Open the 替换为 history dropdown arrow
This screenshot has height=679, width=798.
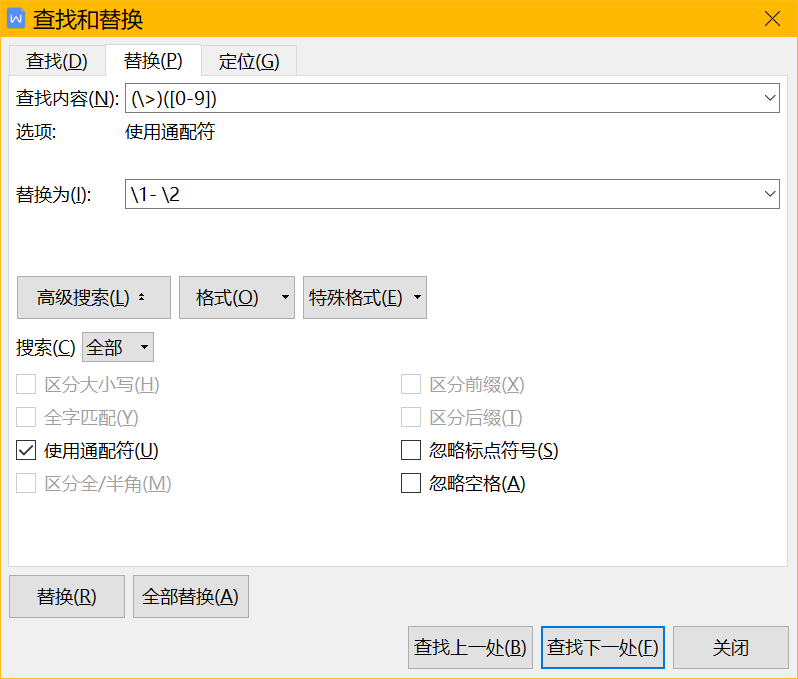[769, 194]
